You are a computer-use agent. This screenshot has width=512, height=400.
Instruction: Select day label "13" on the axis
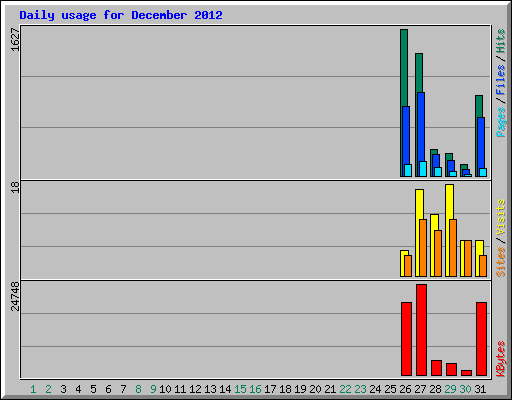(x=210, y=389)
